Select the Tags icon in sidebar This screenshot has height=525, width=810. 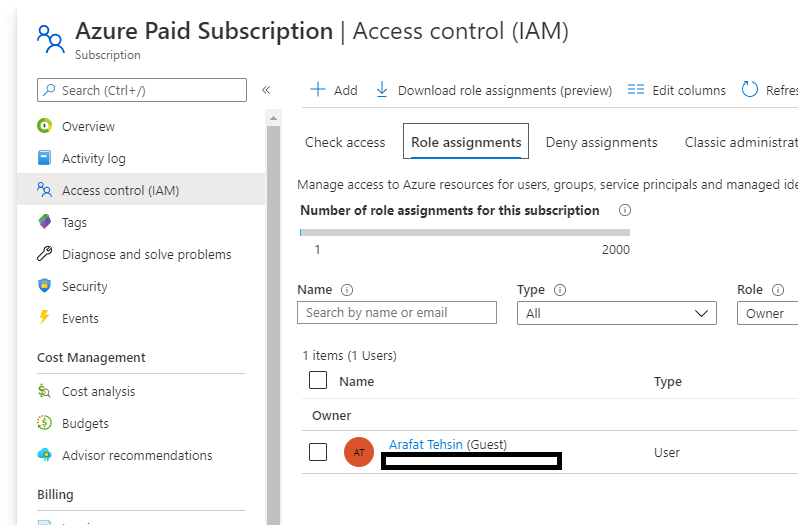44,222
